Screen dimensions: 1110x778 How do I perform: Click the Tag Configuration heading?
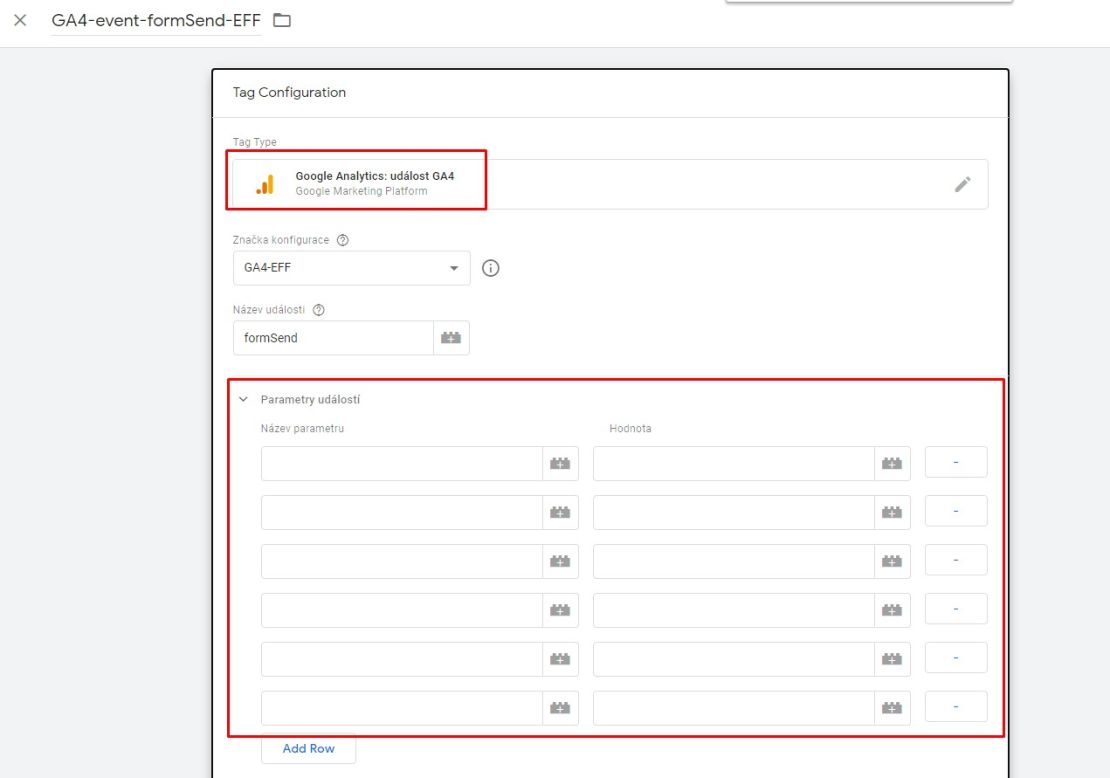point(289,92)
